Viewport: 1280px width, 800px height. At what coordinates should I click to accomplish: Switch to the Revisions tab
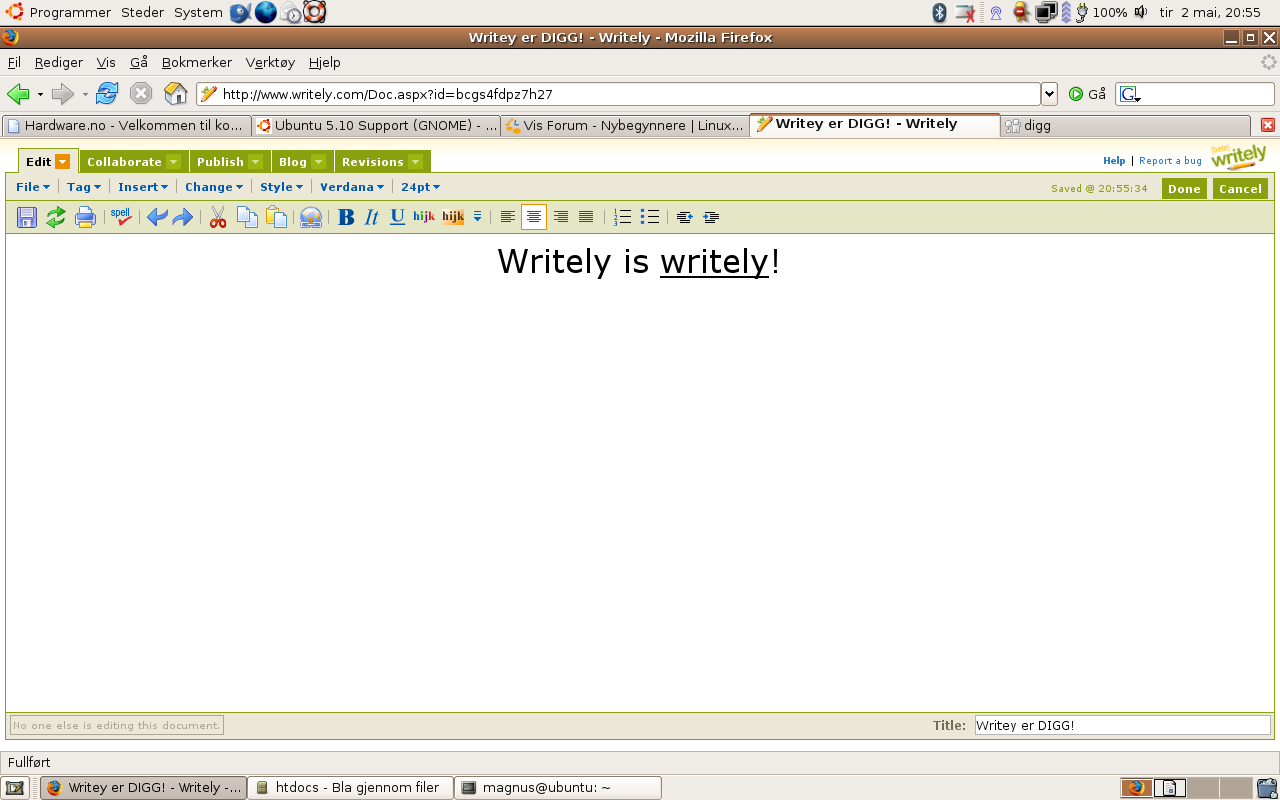coord(382,162)
